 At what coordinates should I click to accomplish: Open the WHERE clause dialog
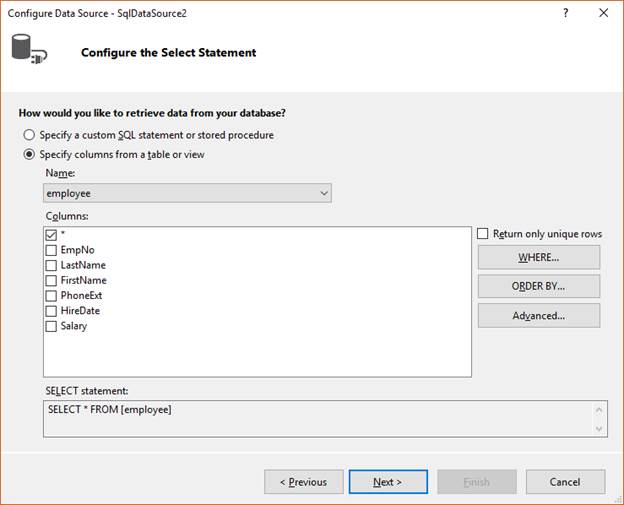539,257
